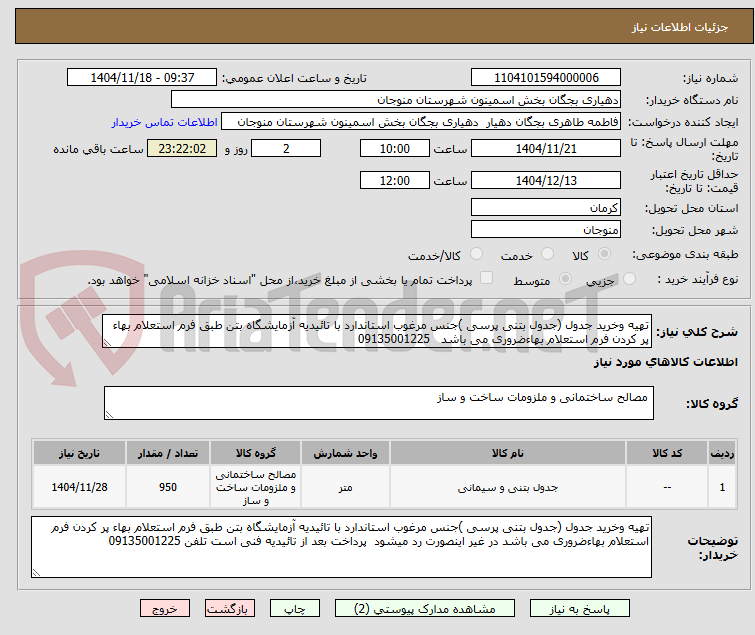Click the price validity date 1404/12/13

click(x=546, y=181)
